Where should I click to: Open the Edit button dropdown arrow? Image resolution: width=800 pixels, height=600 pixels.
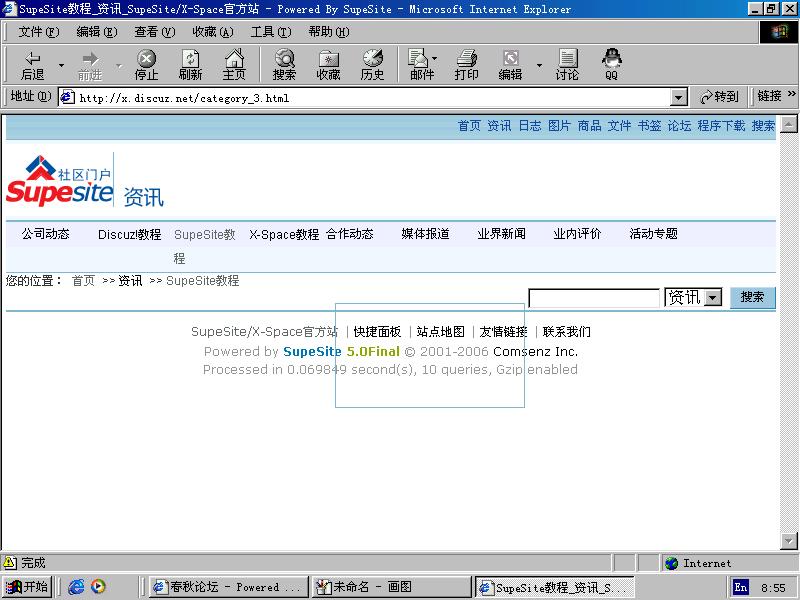tap(539, 65)
